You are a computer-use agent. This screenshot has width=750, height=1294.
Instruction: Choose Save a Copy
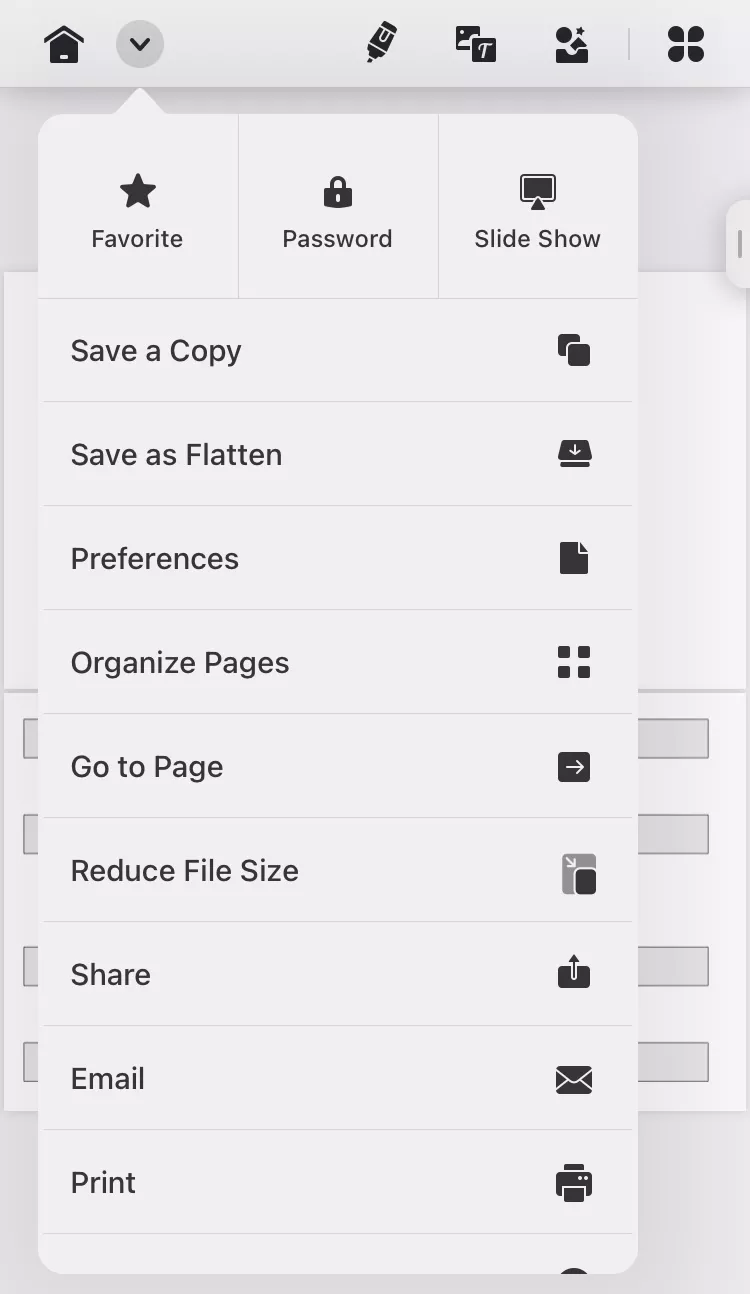tap(338, 351)
